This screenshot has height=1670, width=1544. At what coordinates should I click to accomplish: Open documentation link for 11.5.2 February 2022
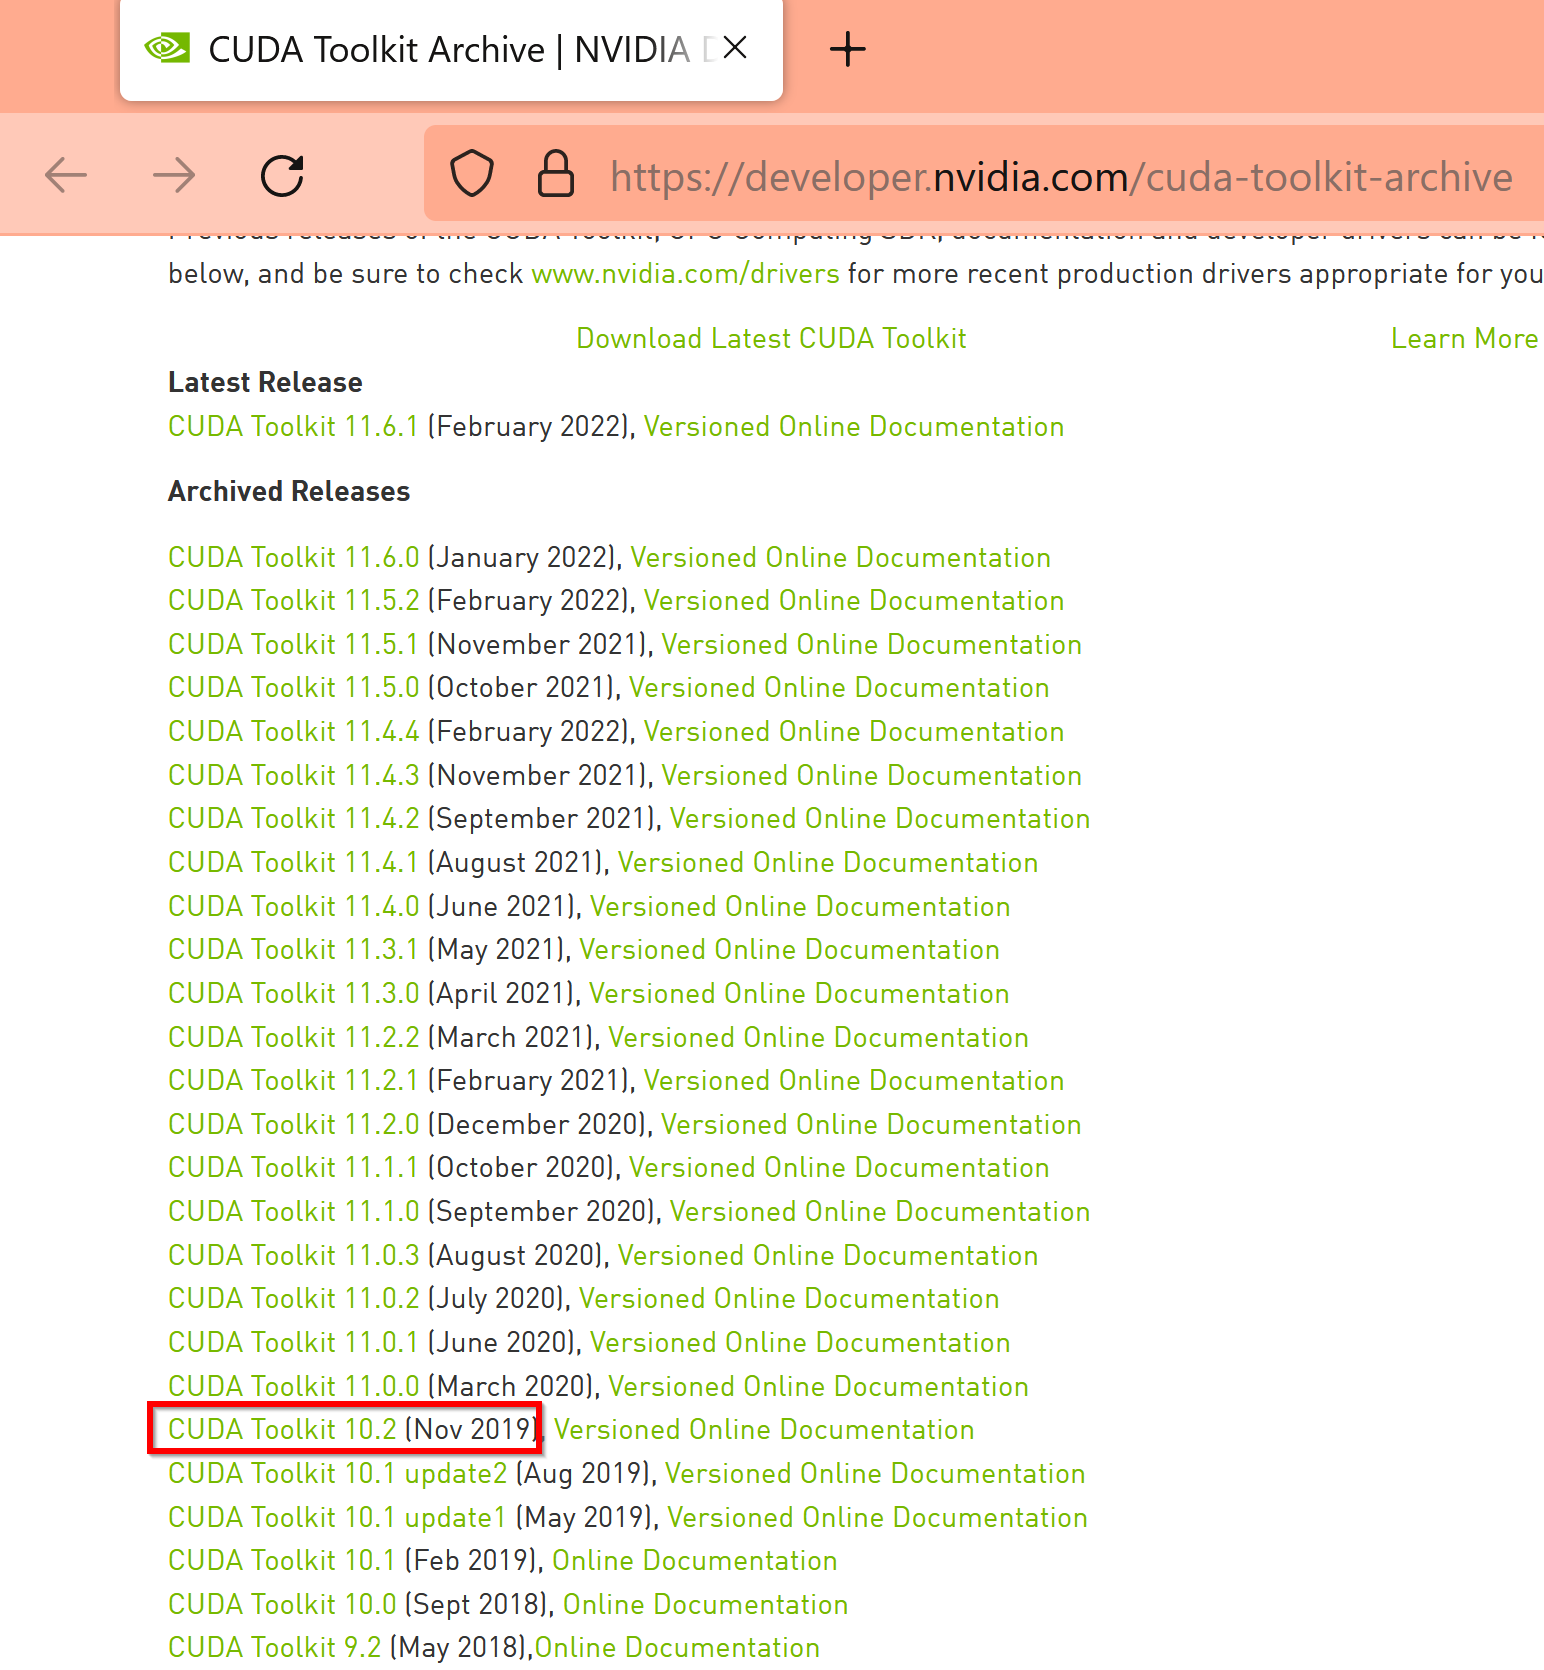[853, 601]
